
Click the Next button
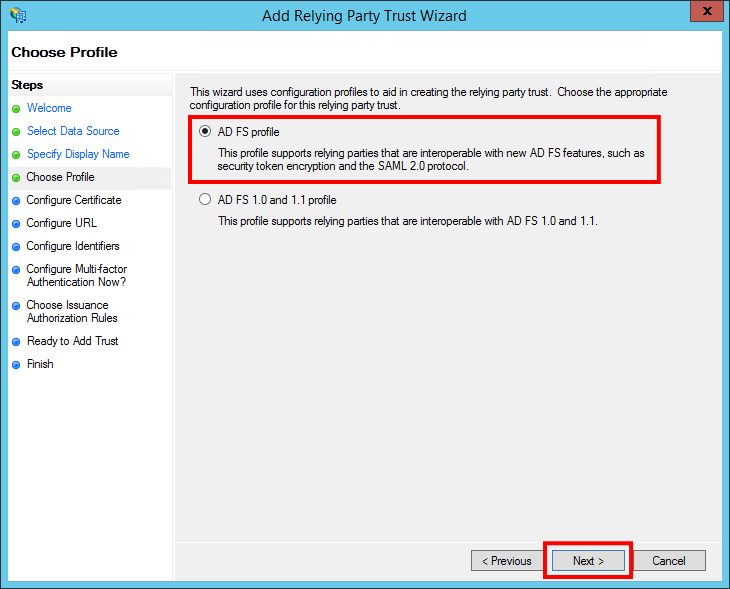[x=588, y=561]
